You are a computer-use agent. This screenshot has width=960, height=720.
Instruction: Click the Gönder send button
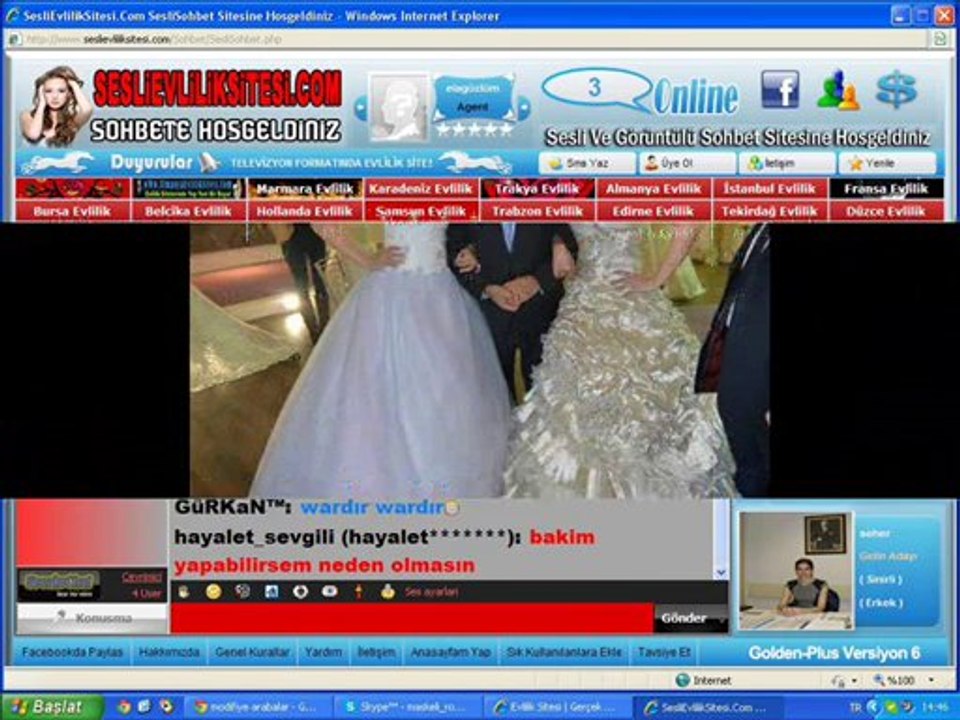[x=684, y=618]
